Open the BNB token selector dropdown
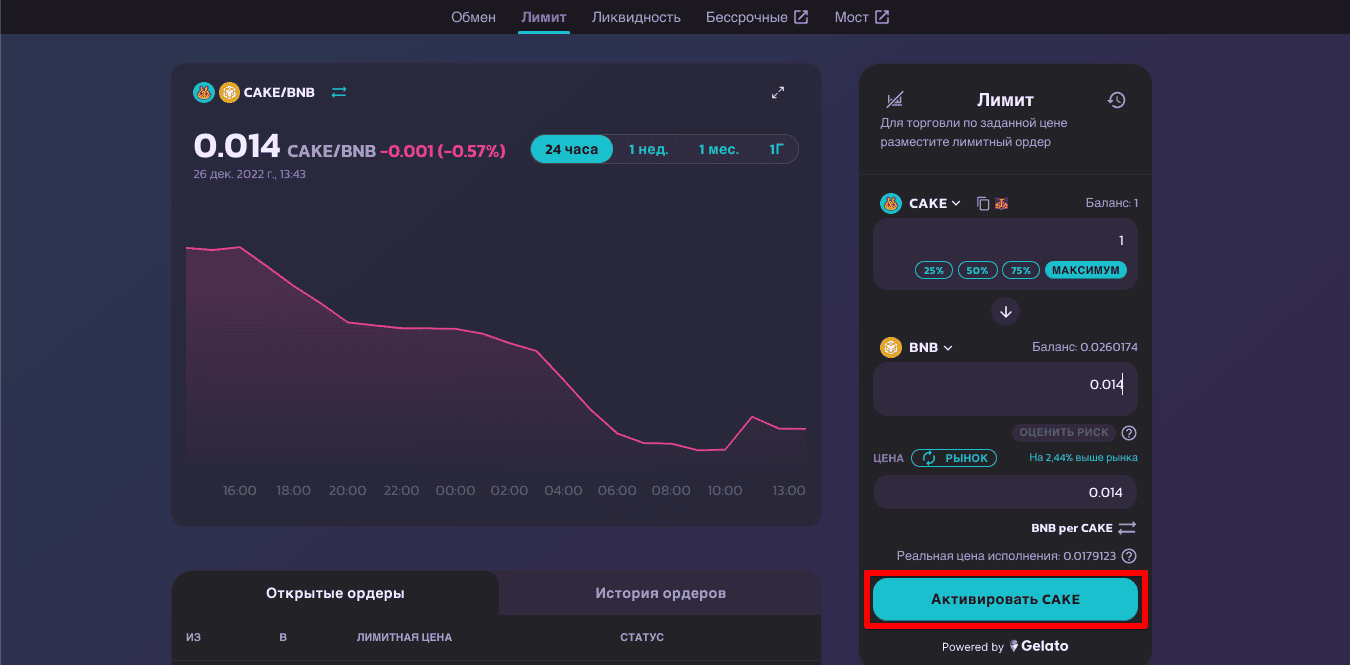Image resolution: width=1350 pixels, height=665 pixels. tap(917, 348)
